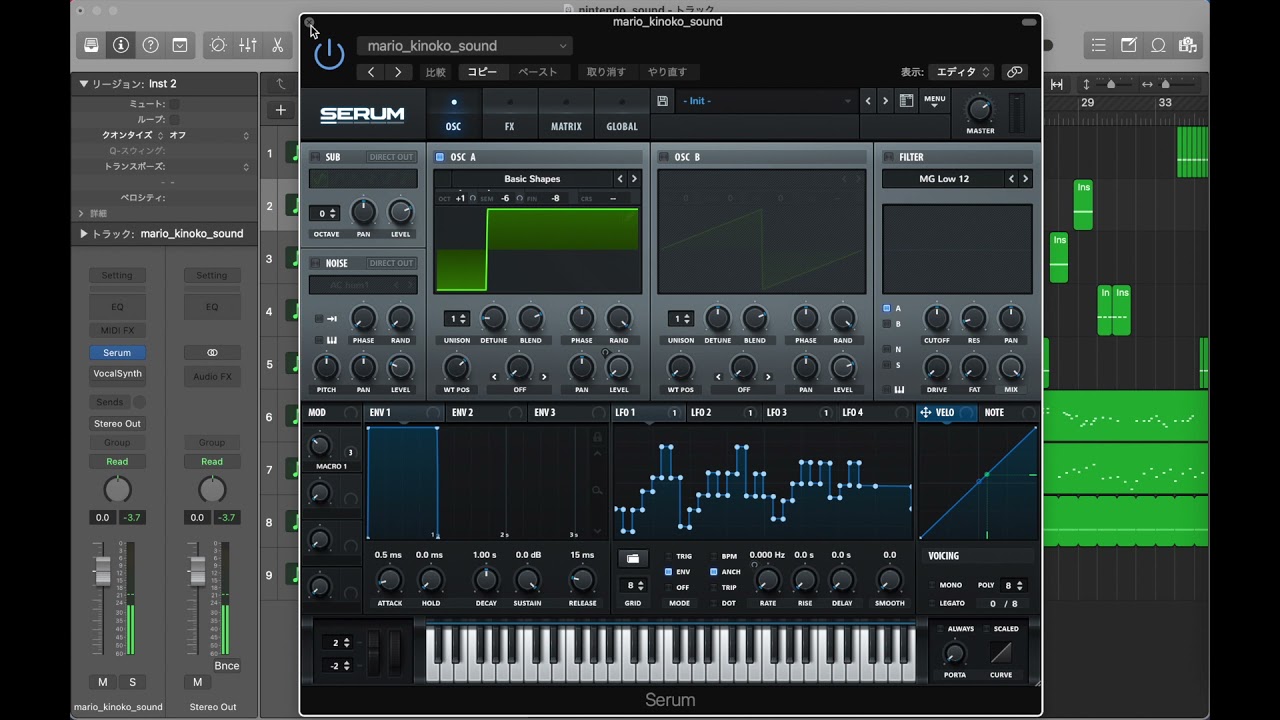Open the LFO shape folder icon
This screenshot has width=1280, height=720.
coord(633,558)
